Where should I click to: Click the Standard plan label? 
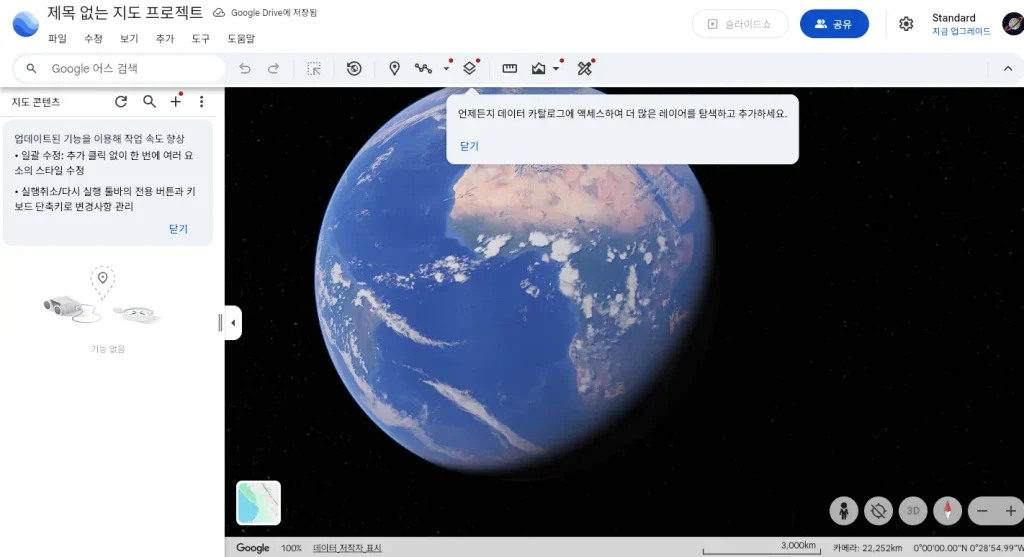coord(953,18)
